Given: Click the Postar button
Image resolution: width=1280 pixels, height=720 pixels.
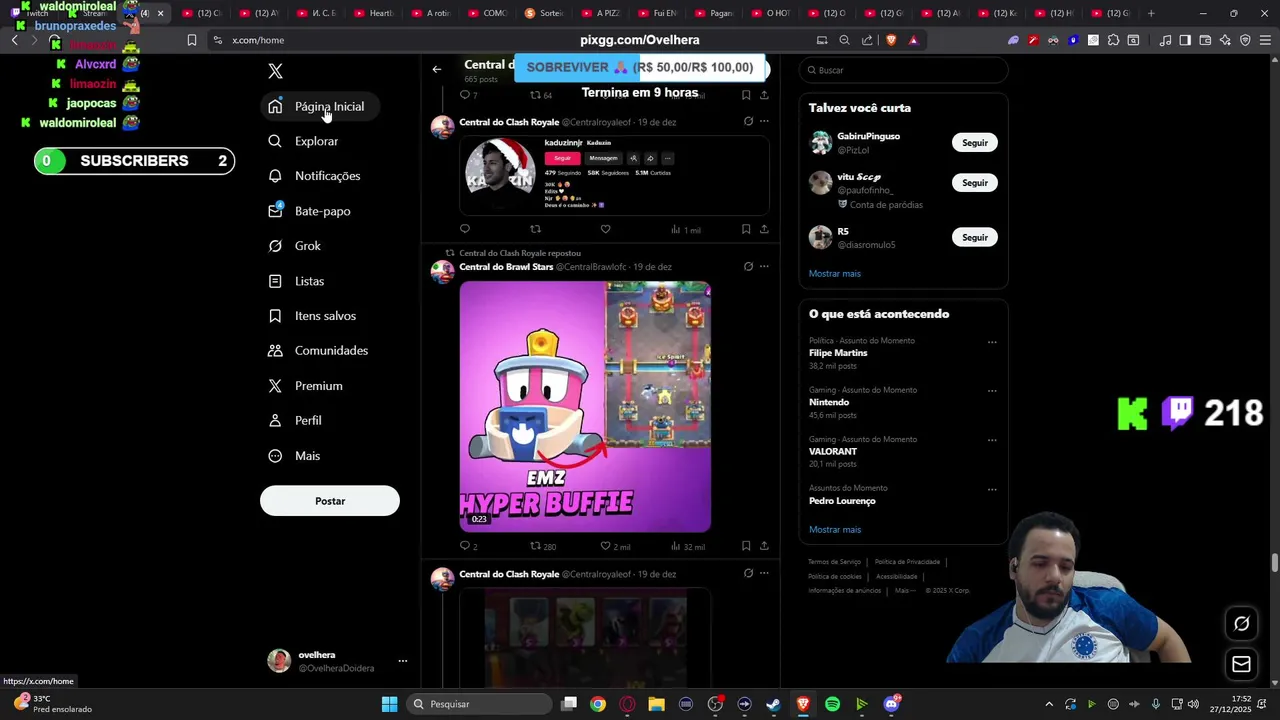Looking at the screenshot, I should click(330, 501).
